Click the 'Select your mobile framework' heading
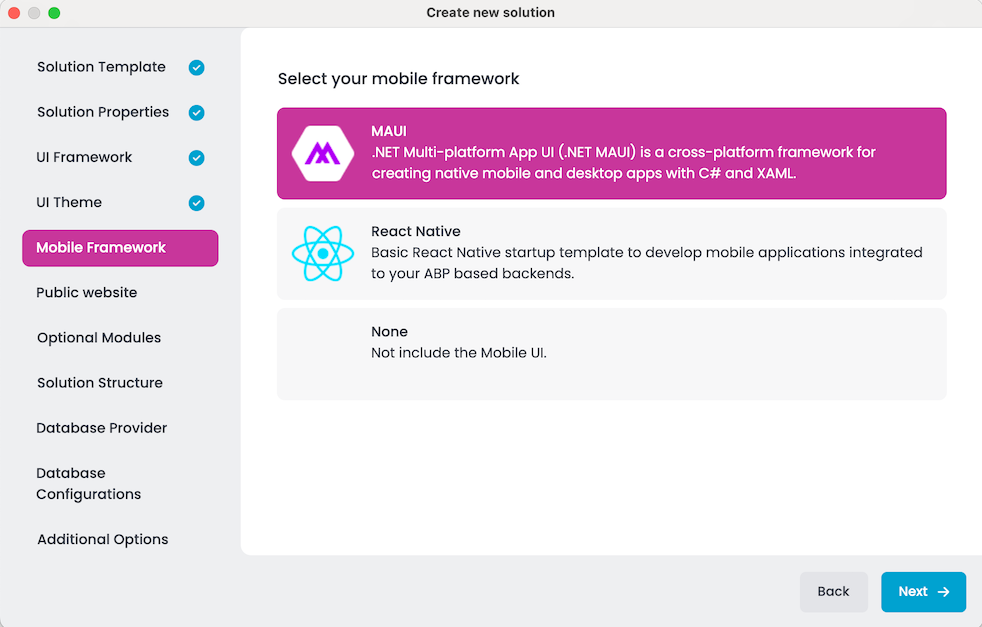 [x=398, y=79]
